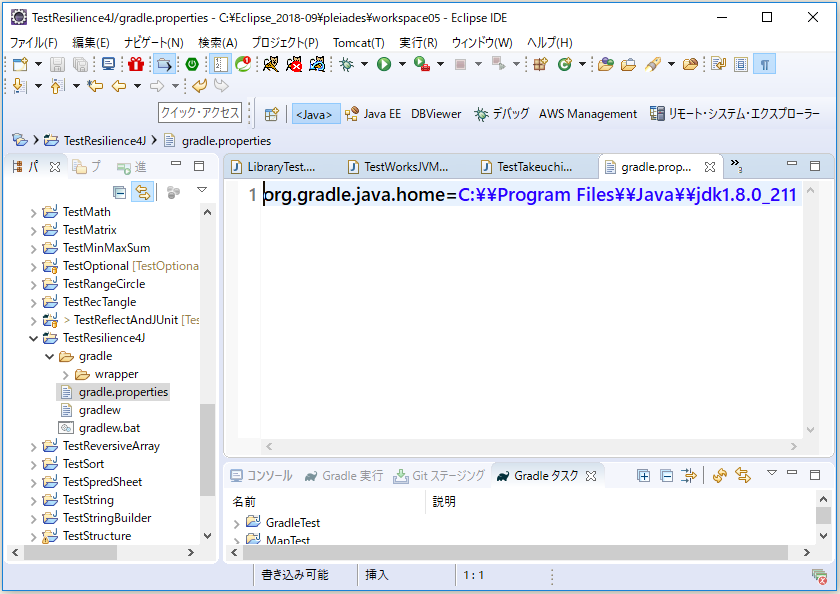This screenshot has width=840, height=594.
Task: Switch to the コンソール tab
Action: click(x=261, y=476)
